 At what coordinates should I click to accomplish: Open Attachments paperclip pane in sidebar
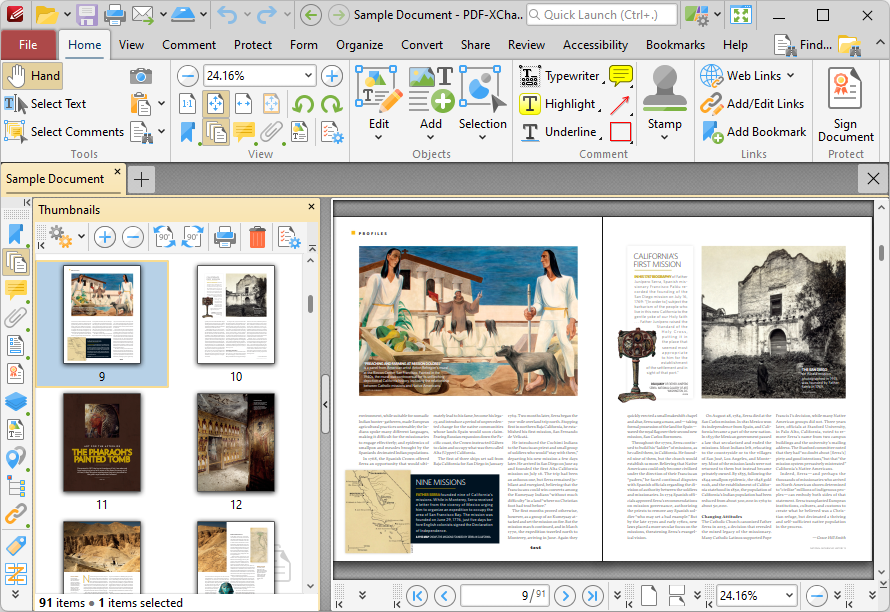point(16,317)
